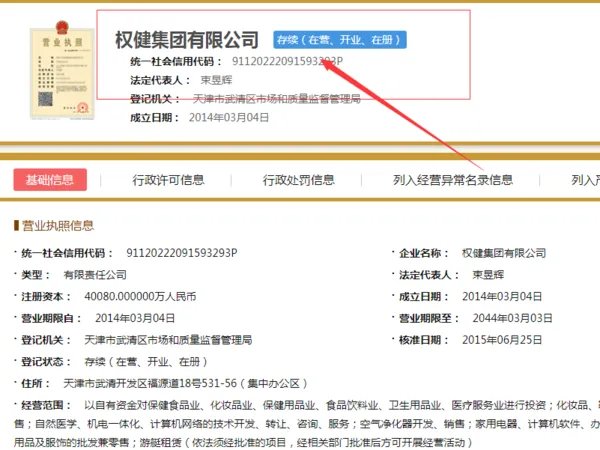Image resolution: width=600 pixels, height=450 pixels.
Task: Click the 营业期限至 date 2044年03月03日
Action: pyautogui.click(x=512, y=318)
